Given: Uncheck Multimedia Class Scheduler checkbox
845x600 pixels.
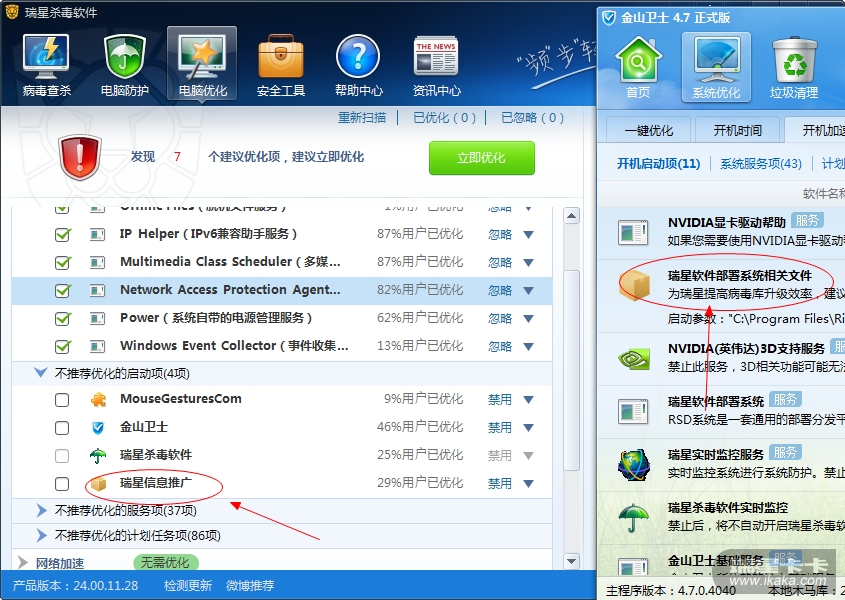Looking at the screenshot, I should click(x=63, y=263).
